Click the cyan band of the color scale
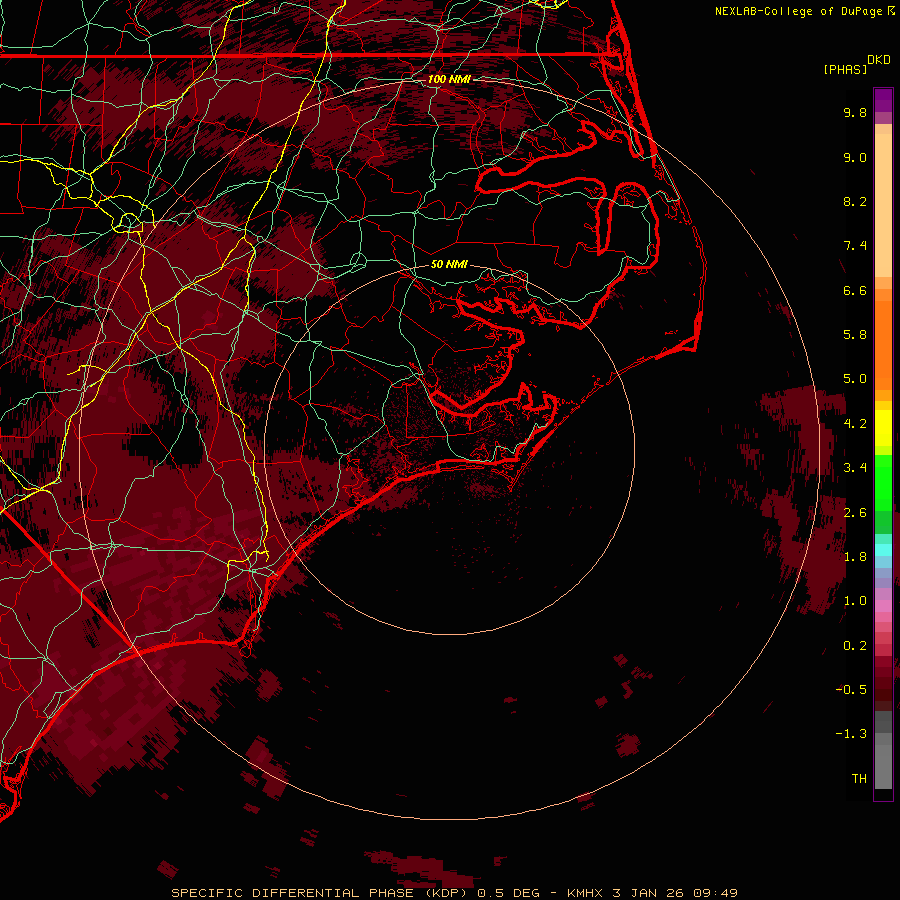Image resolution: width=900 pixels, height=900 pixels. (x=883, y=550)
